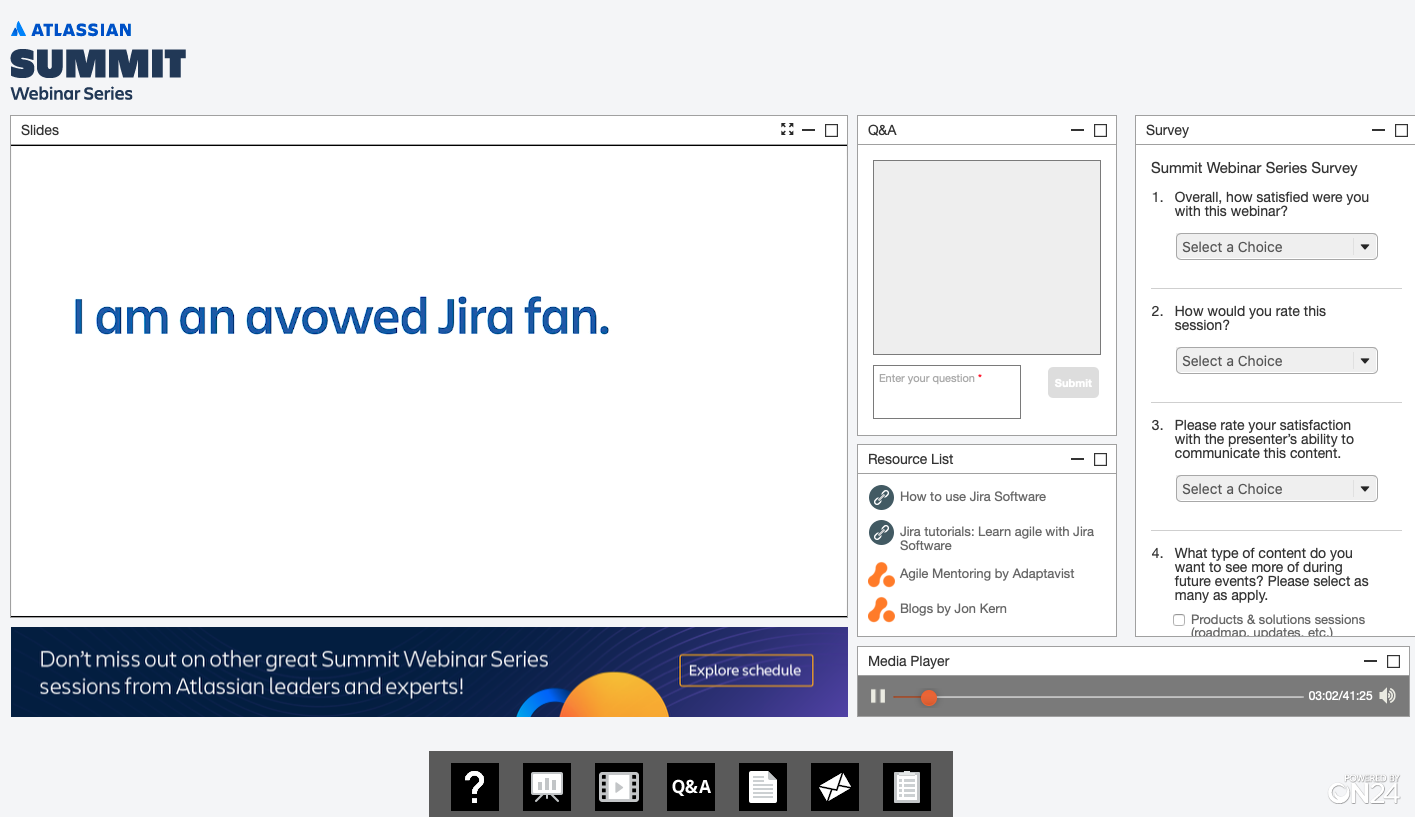Open the Survey clipboard dock icon
This screenshot has height=817, width=1415.
(907, 787)
